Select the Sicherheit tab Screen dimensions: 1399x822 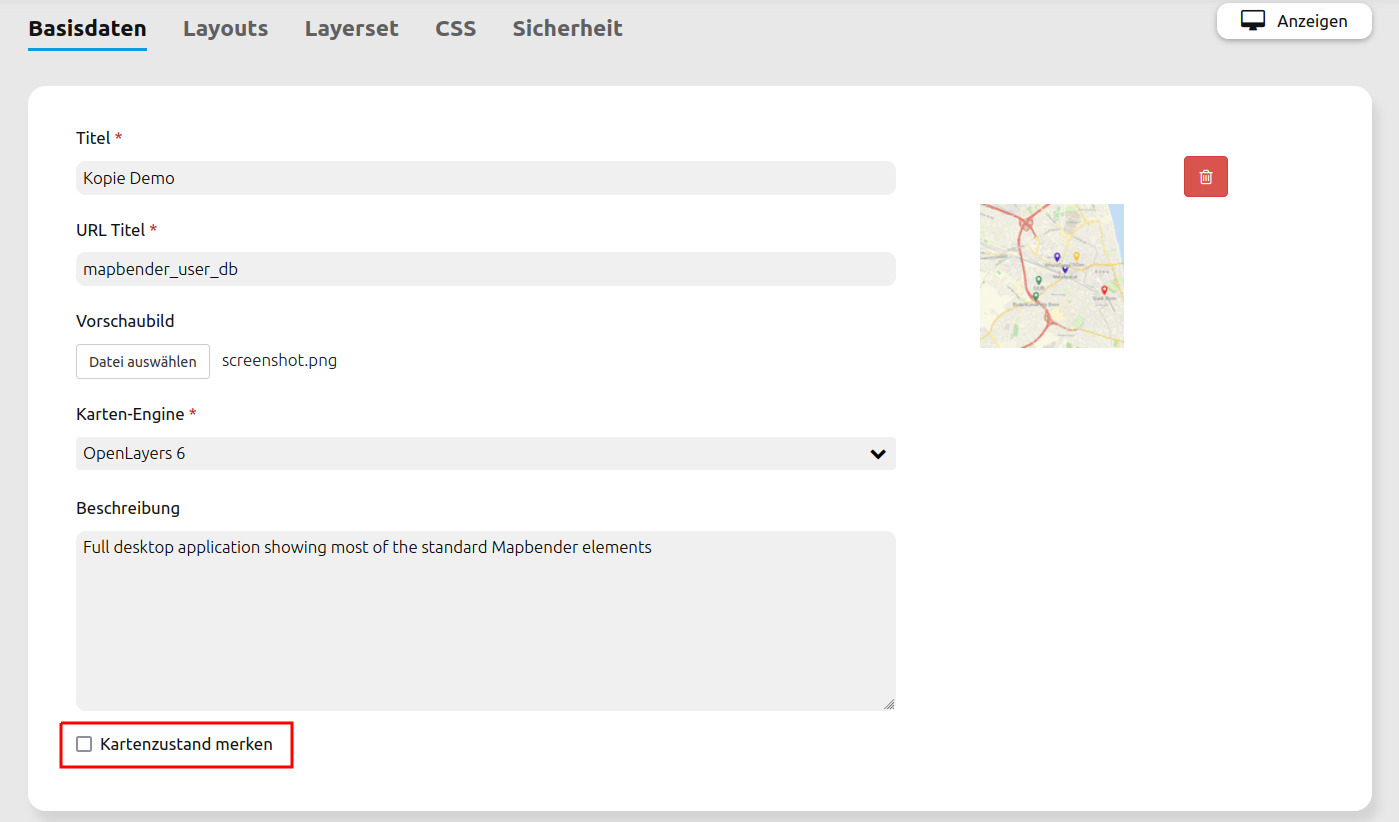(x=567, y=29)
